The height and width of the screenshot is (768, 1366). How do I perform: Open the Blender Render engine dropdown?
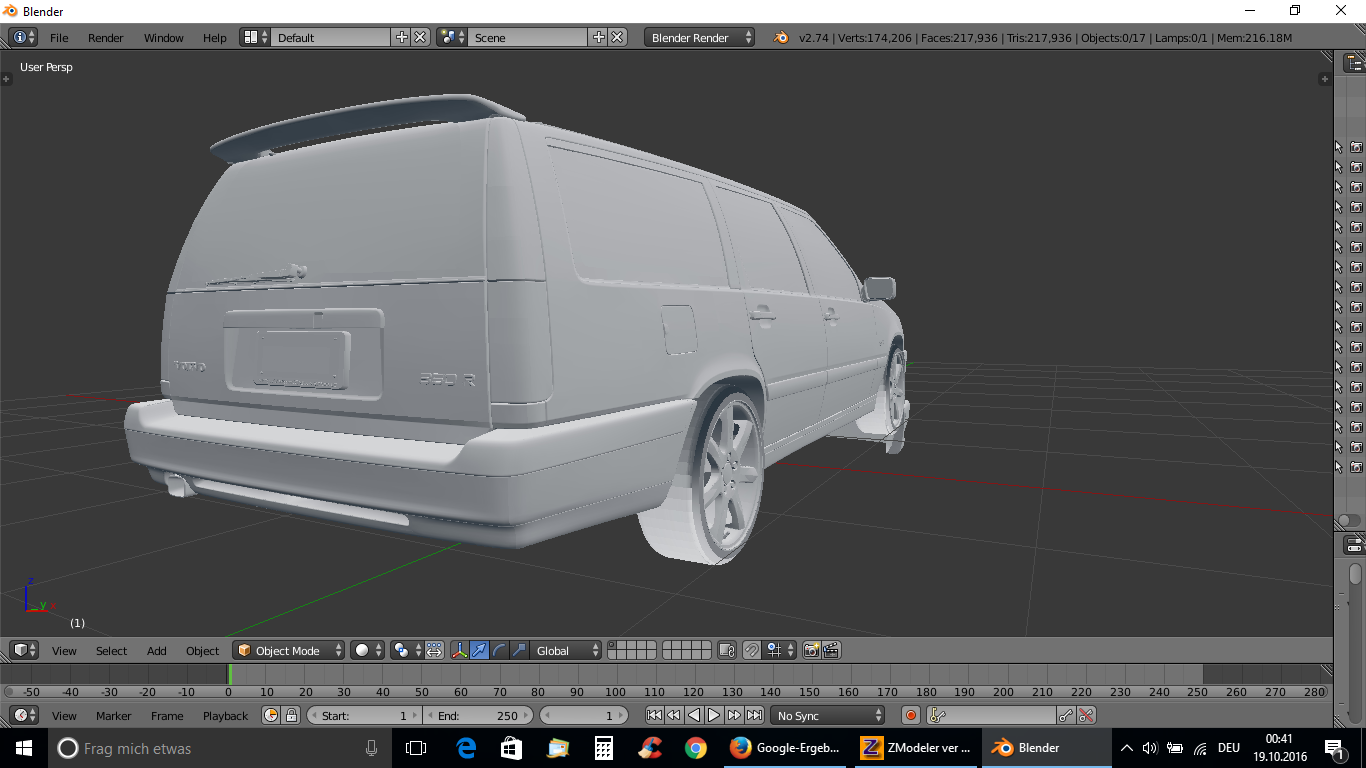pos(700,37)
